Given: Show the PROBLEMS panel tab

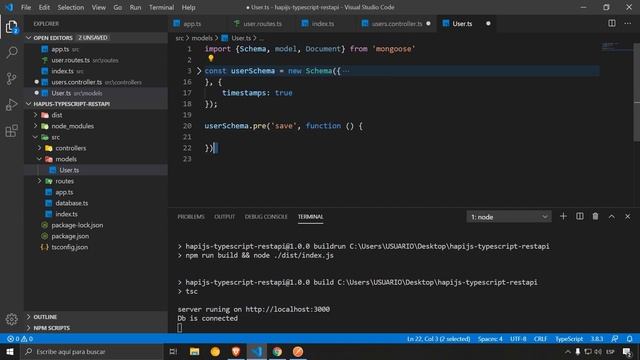Looking at the screenshot, I should tap(191, 217).
